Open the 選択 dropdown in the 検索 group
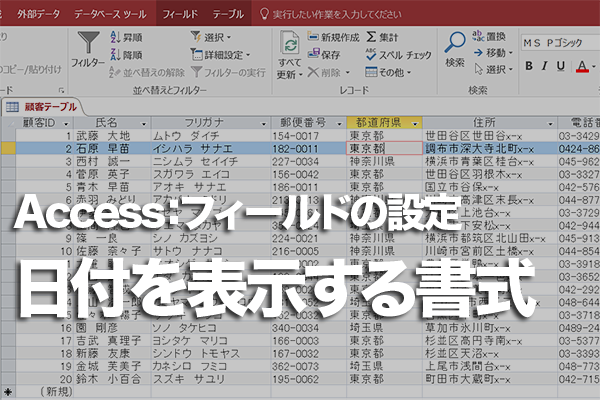 [494, 69]
